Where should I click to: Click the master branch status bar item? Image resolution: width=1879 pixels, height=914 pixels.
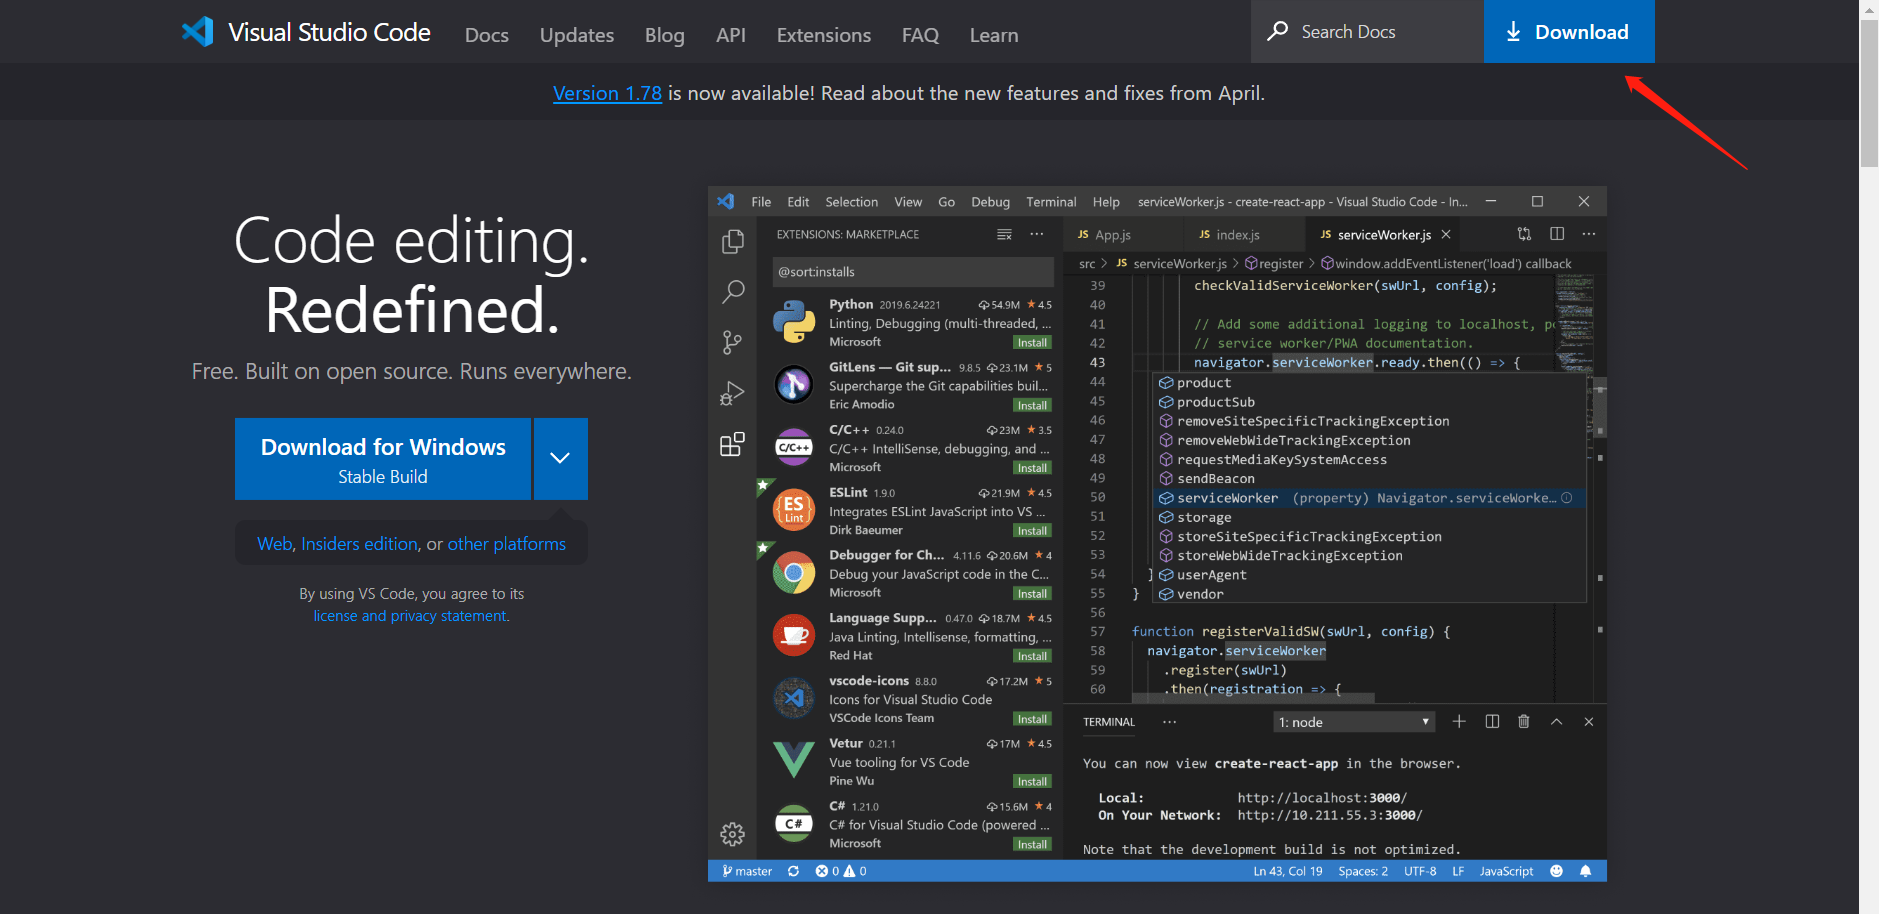click(x=747, y=871)
